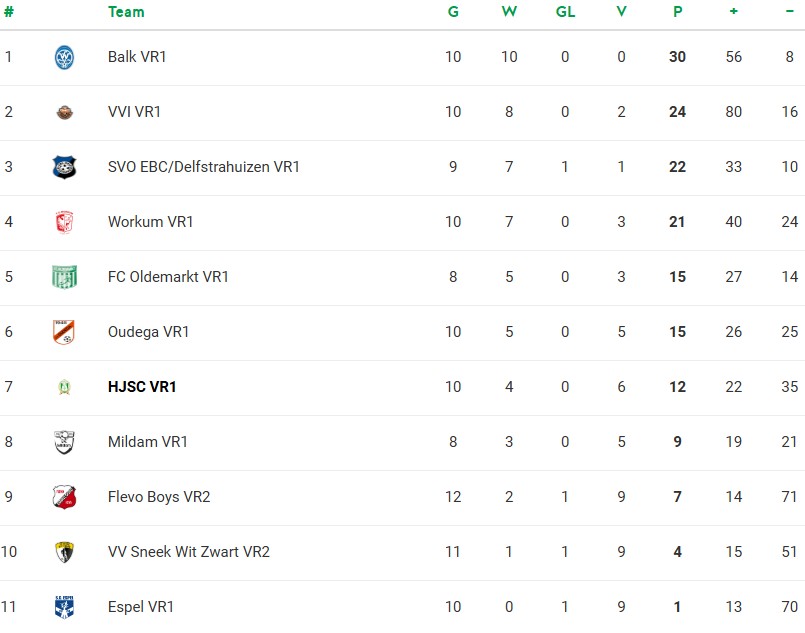Click the Mildam VR1 club logo
This screenshot has width=805, height=633.
click(64, 442)
